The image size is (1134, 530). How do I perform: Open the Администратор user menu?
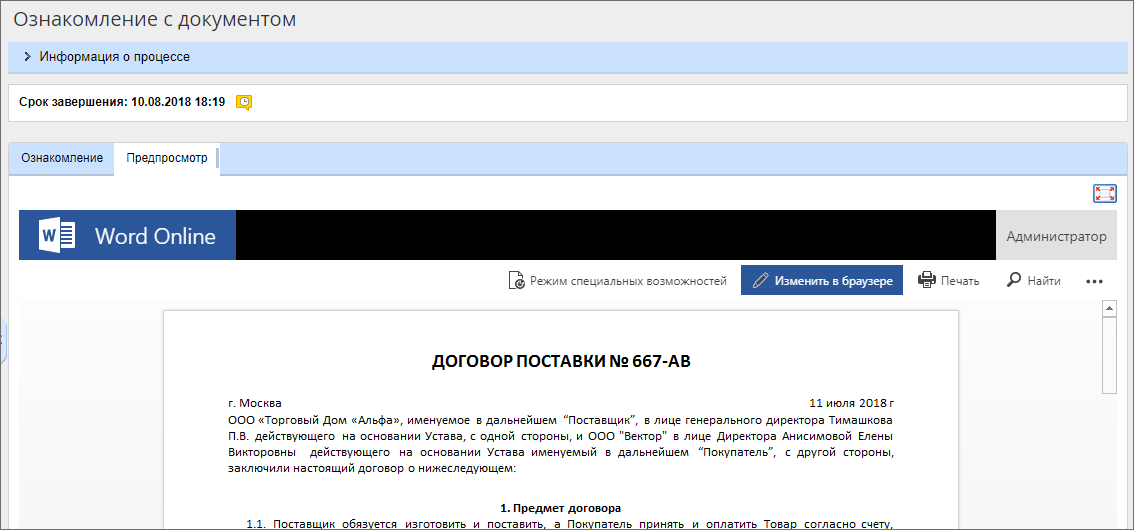pos(1056,236)
